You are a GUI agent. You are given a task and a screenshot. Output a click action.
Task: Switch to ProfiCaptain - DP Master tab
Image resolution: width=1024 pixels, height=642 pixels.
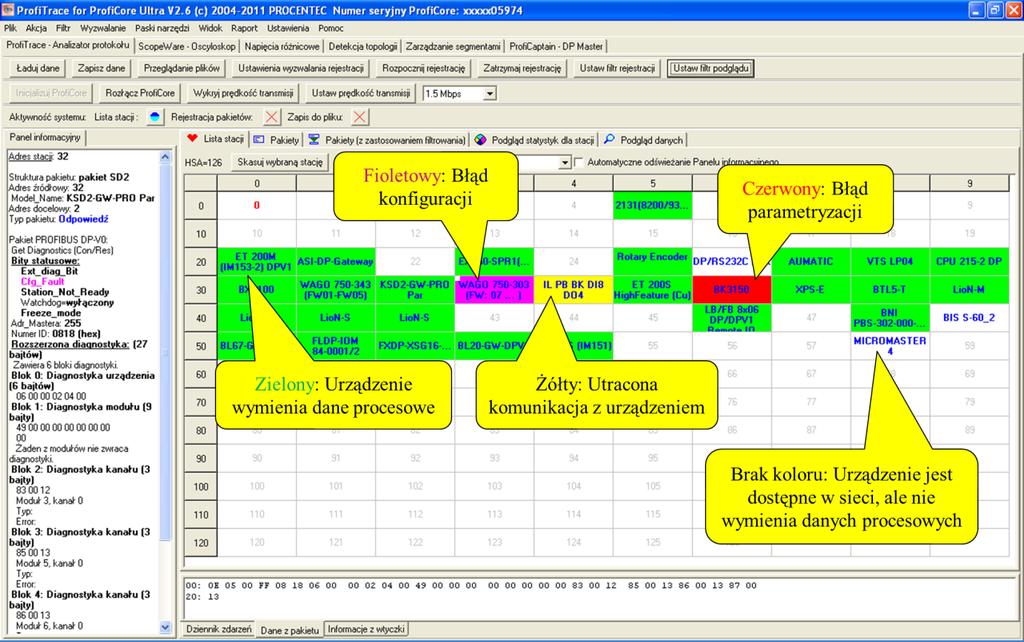tap(556, 46)
